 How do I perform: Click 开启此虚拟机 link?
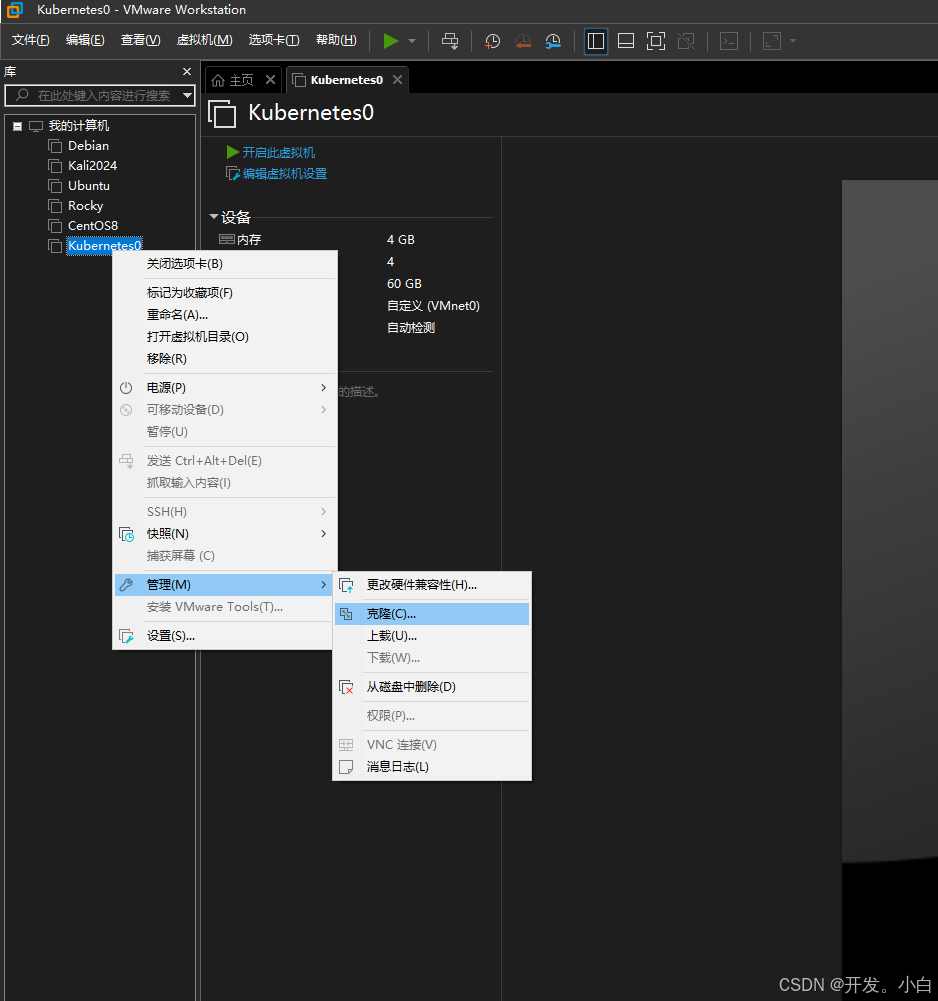[x=278, y=153]
